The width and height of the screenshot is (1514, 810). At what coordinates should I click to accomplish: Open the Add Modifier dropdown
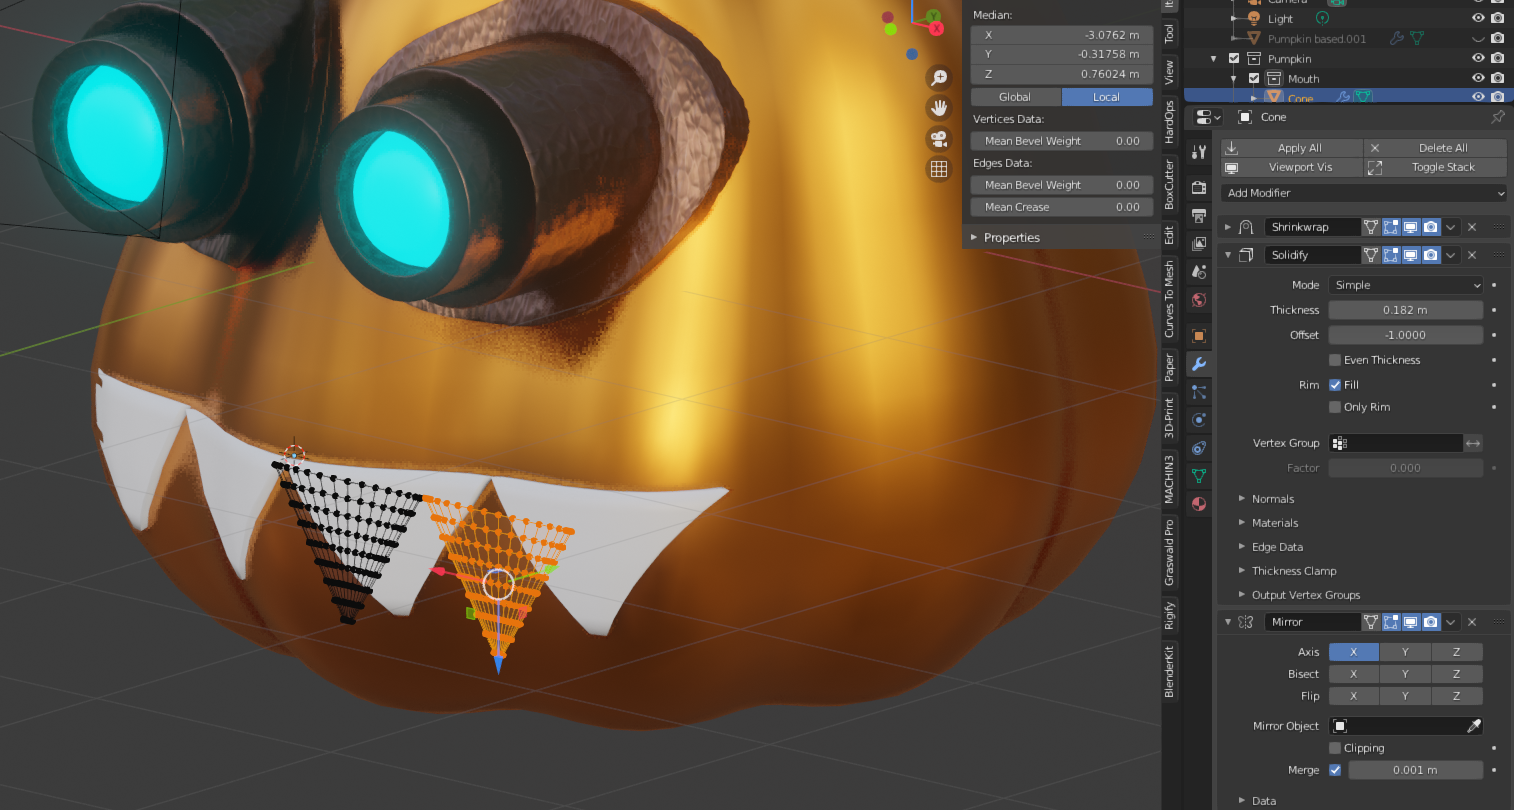[x=1364, y=193]
